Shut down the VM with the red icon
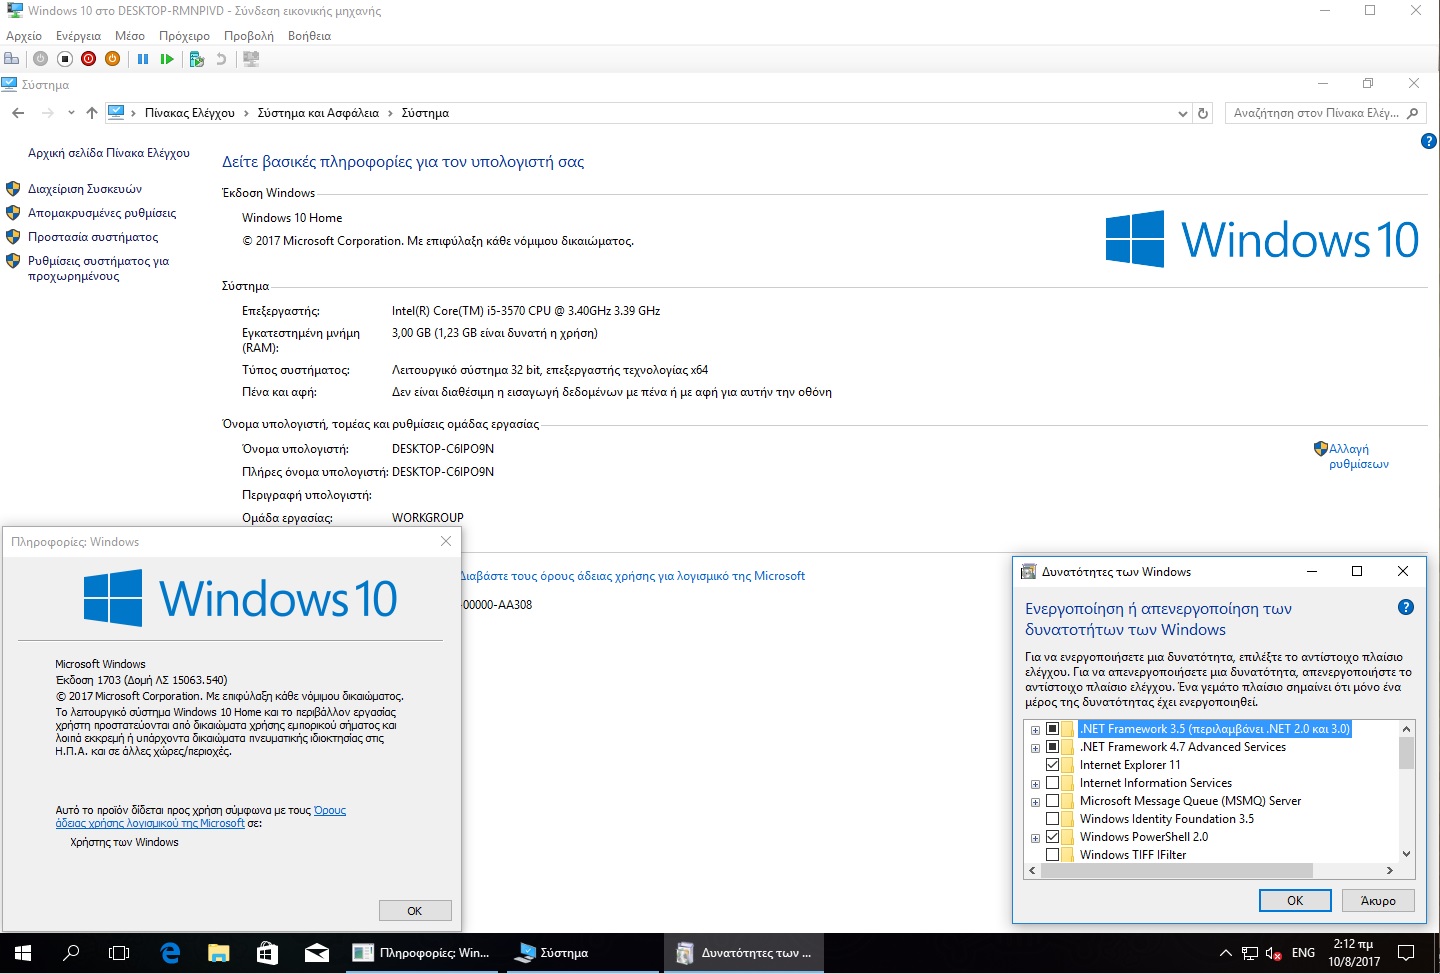This screenshot has width=1440, height=974. click(x=88, y=59)
